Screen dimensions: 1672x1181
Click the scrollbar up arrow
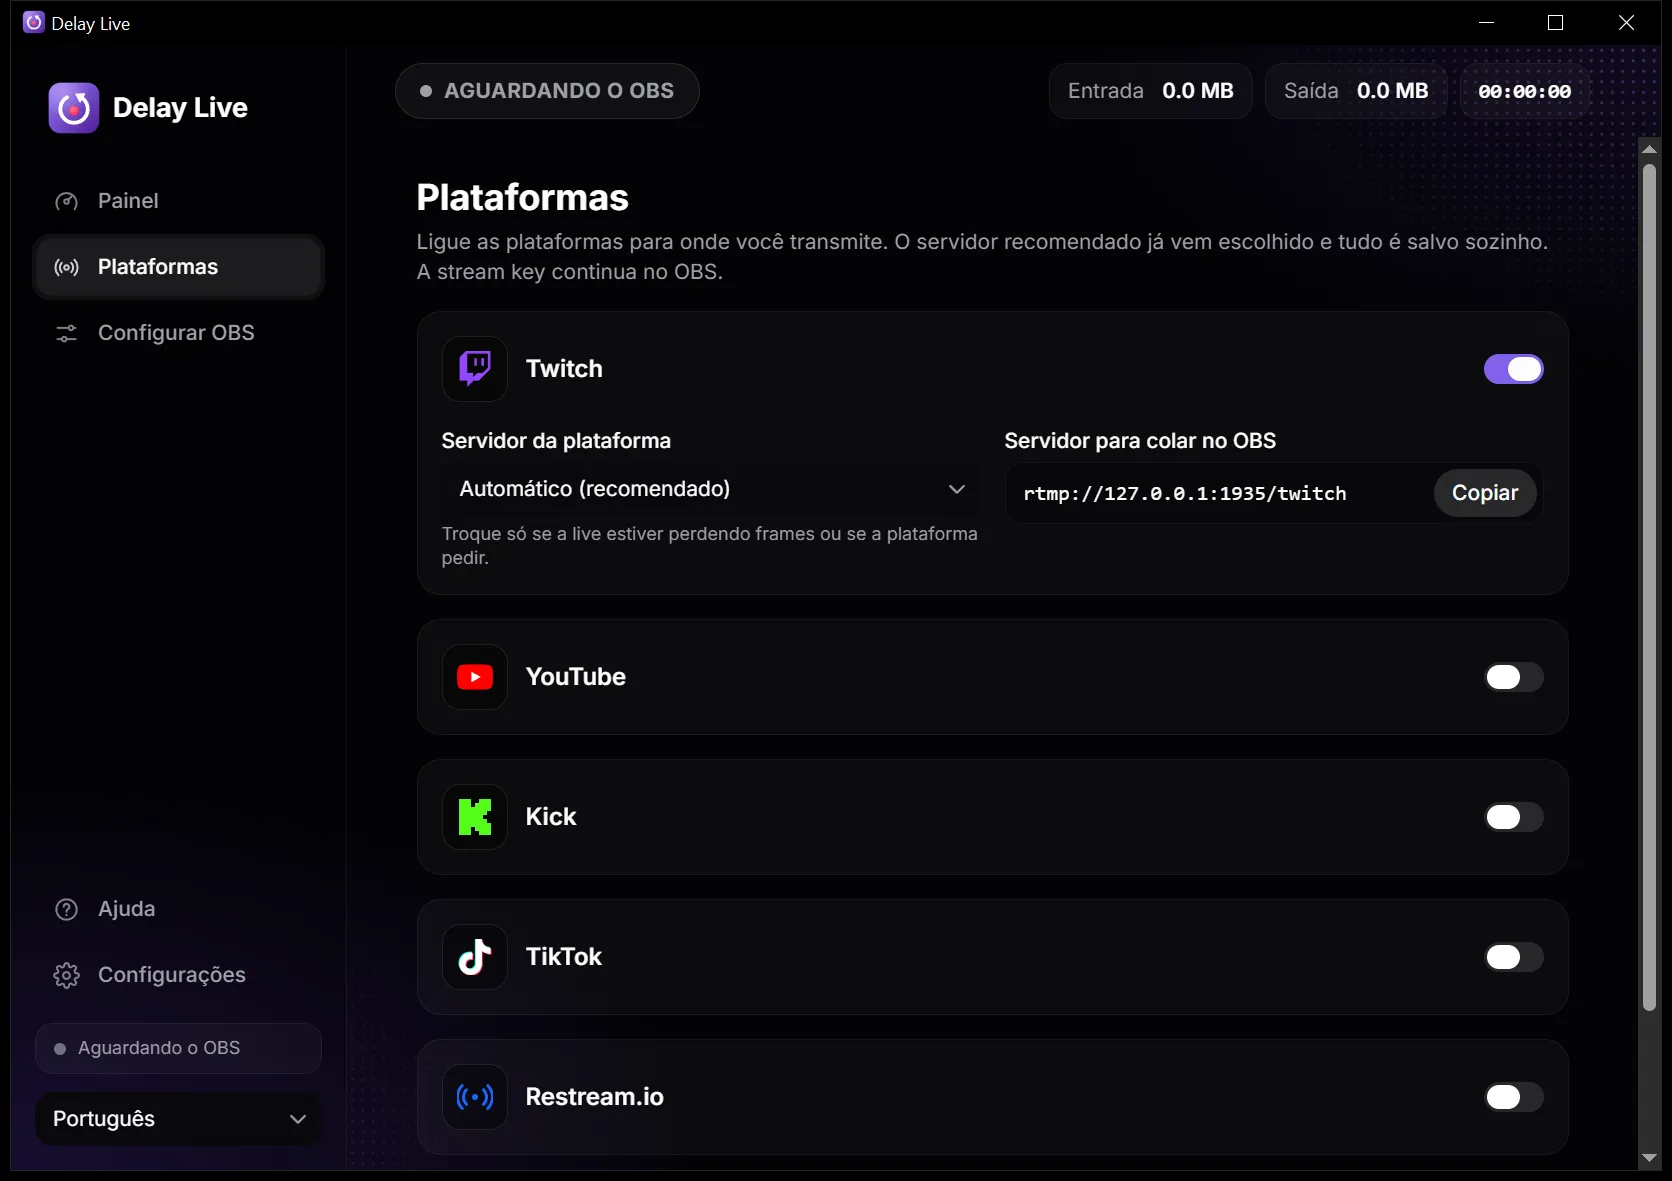point(1649,149)
